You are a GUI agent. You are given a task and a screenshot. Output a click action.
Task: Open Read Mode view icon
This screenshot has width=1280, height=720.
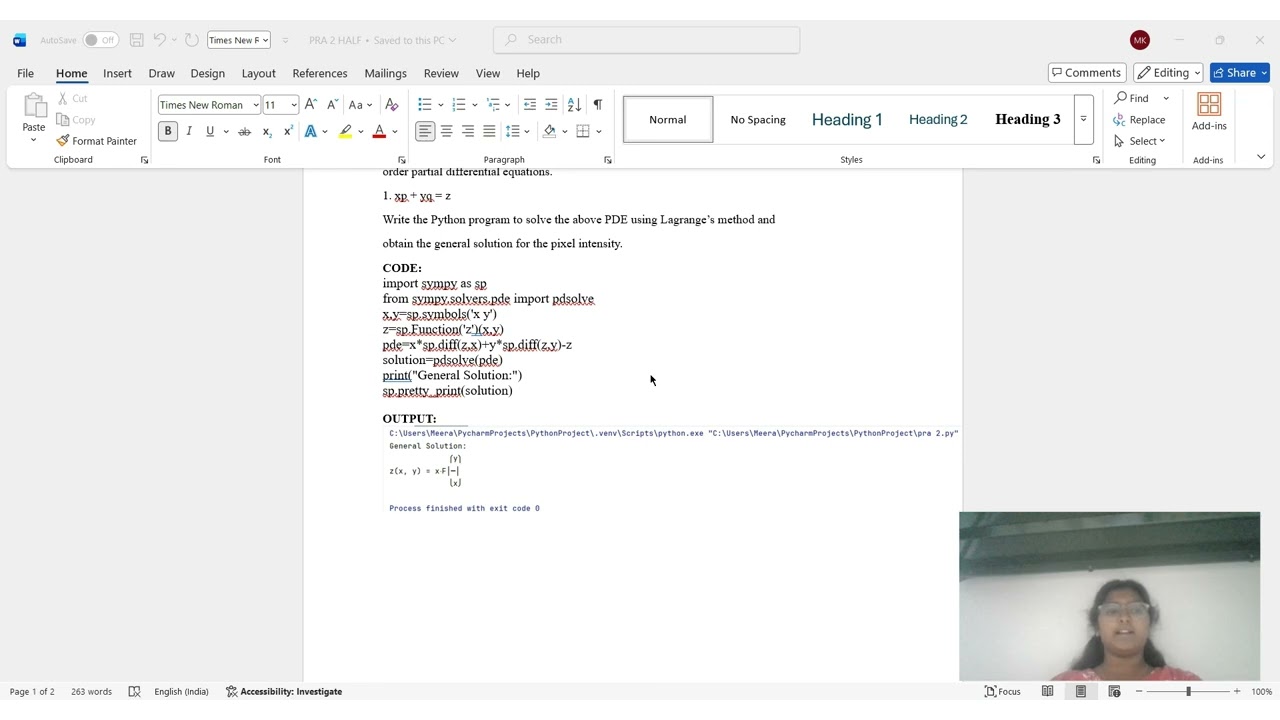click(x=1047, y=691)
